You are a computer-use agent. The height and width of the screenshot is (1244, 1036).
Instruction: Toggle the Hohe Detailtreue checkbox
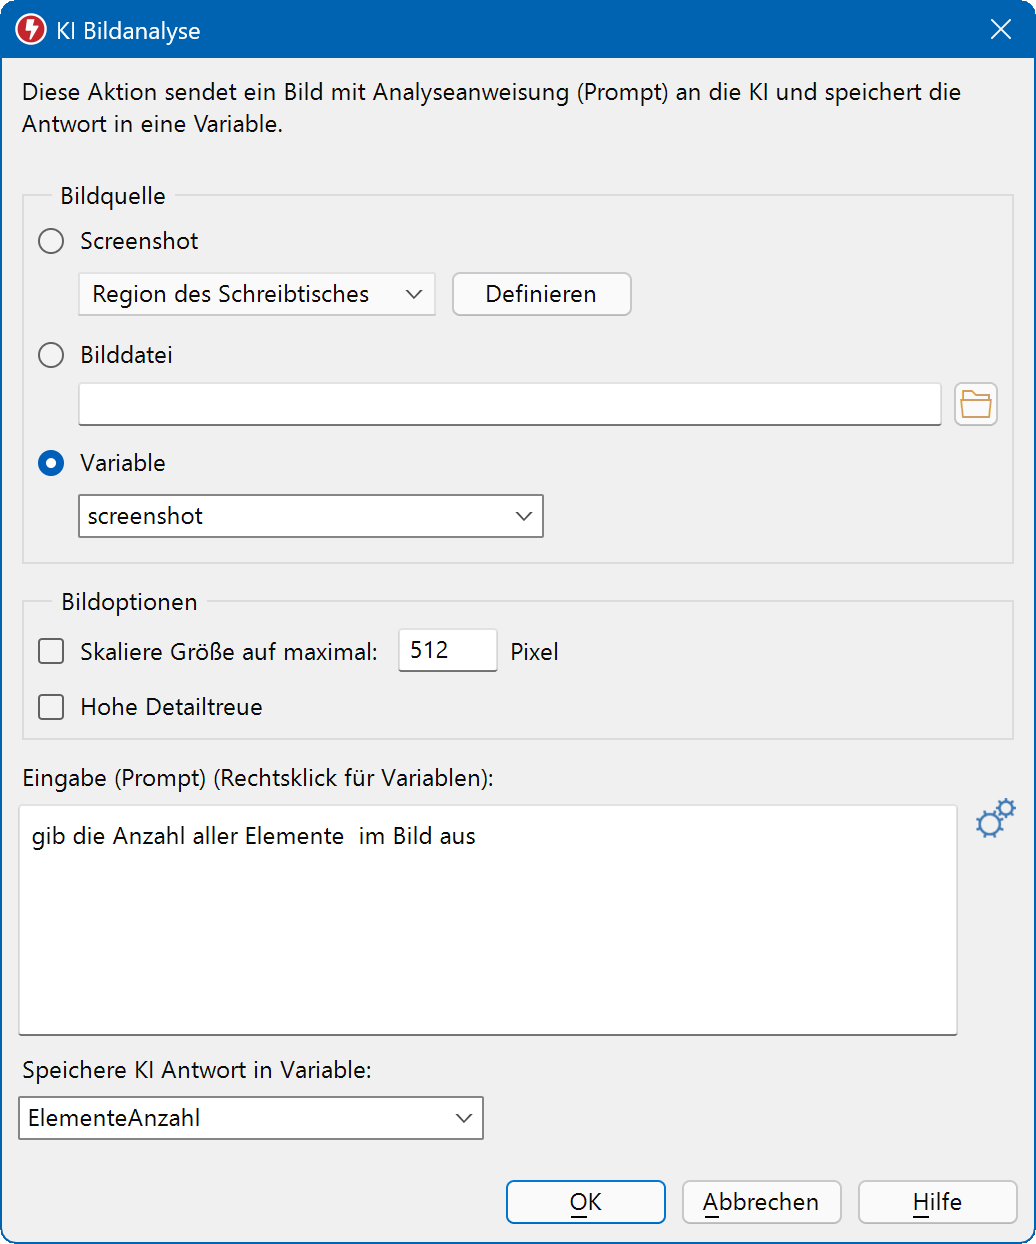click(51, 707)
